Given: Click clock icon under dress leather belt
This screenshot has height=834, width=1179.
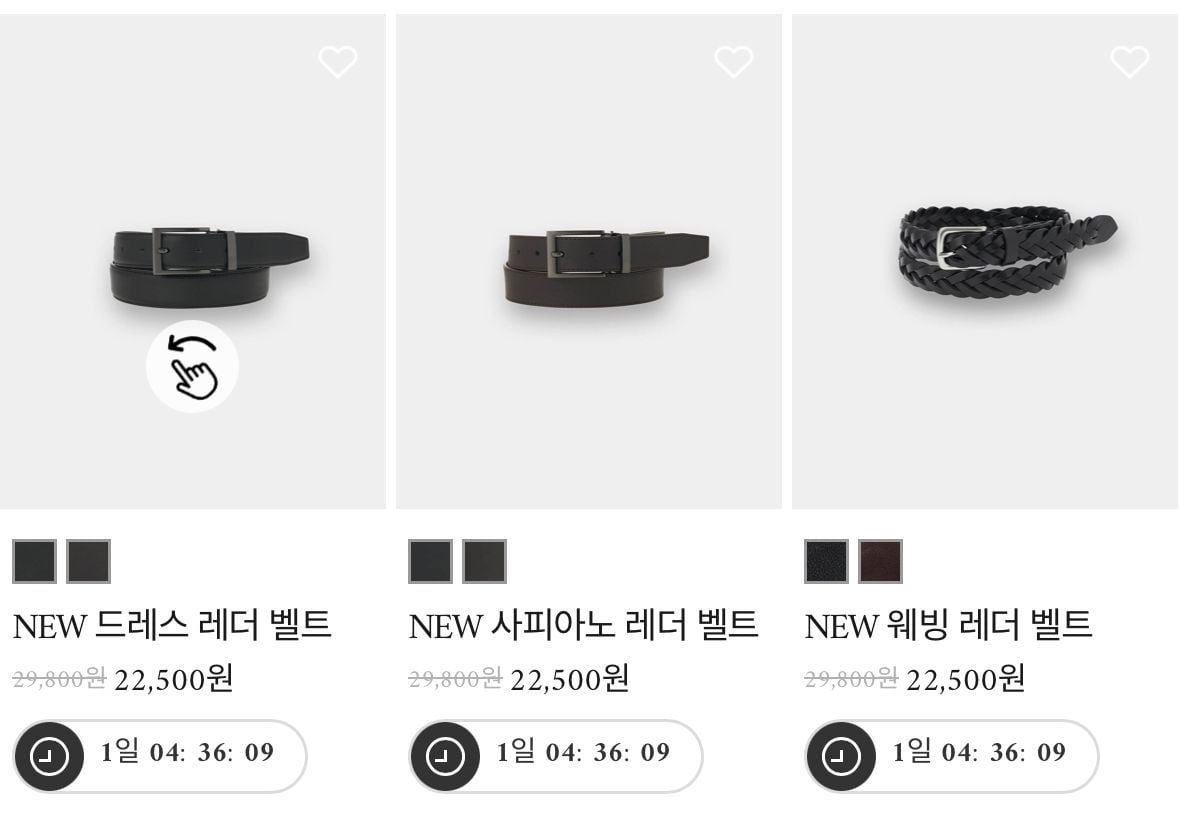Looking at the screenshot, I should click(49, 757).
